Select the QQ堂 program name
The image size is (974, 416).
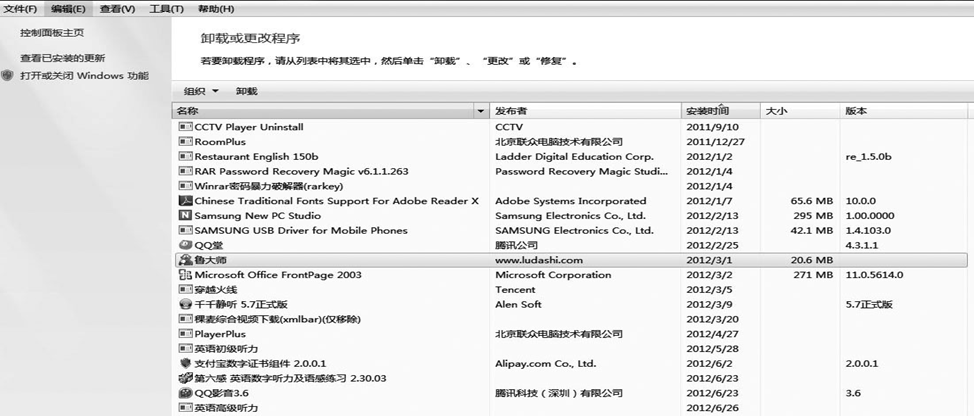point(209,245)
